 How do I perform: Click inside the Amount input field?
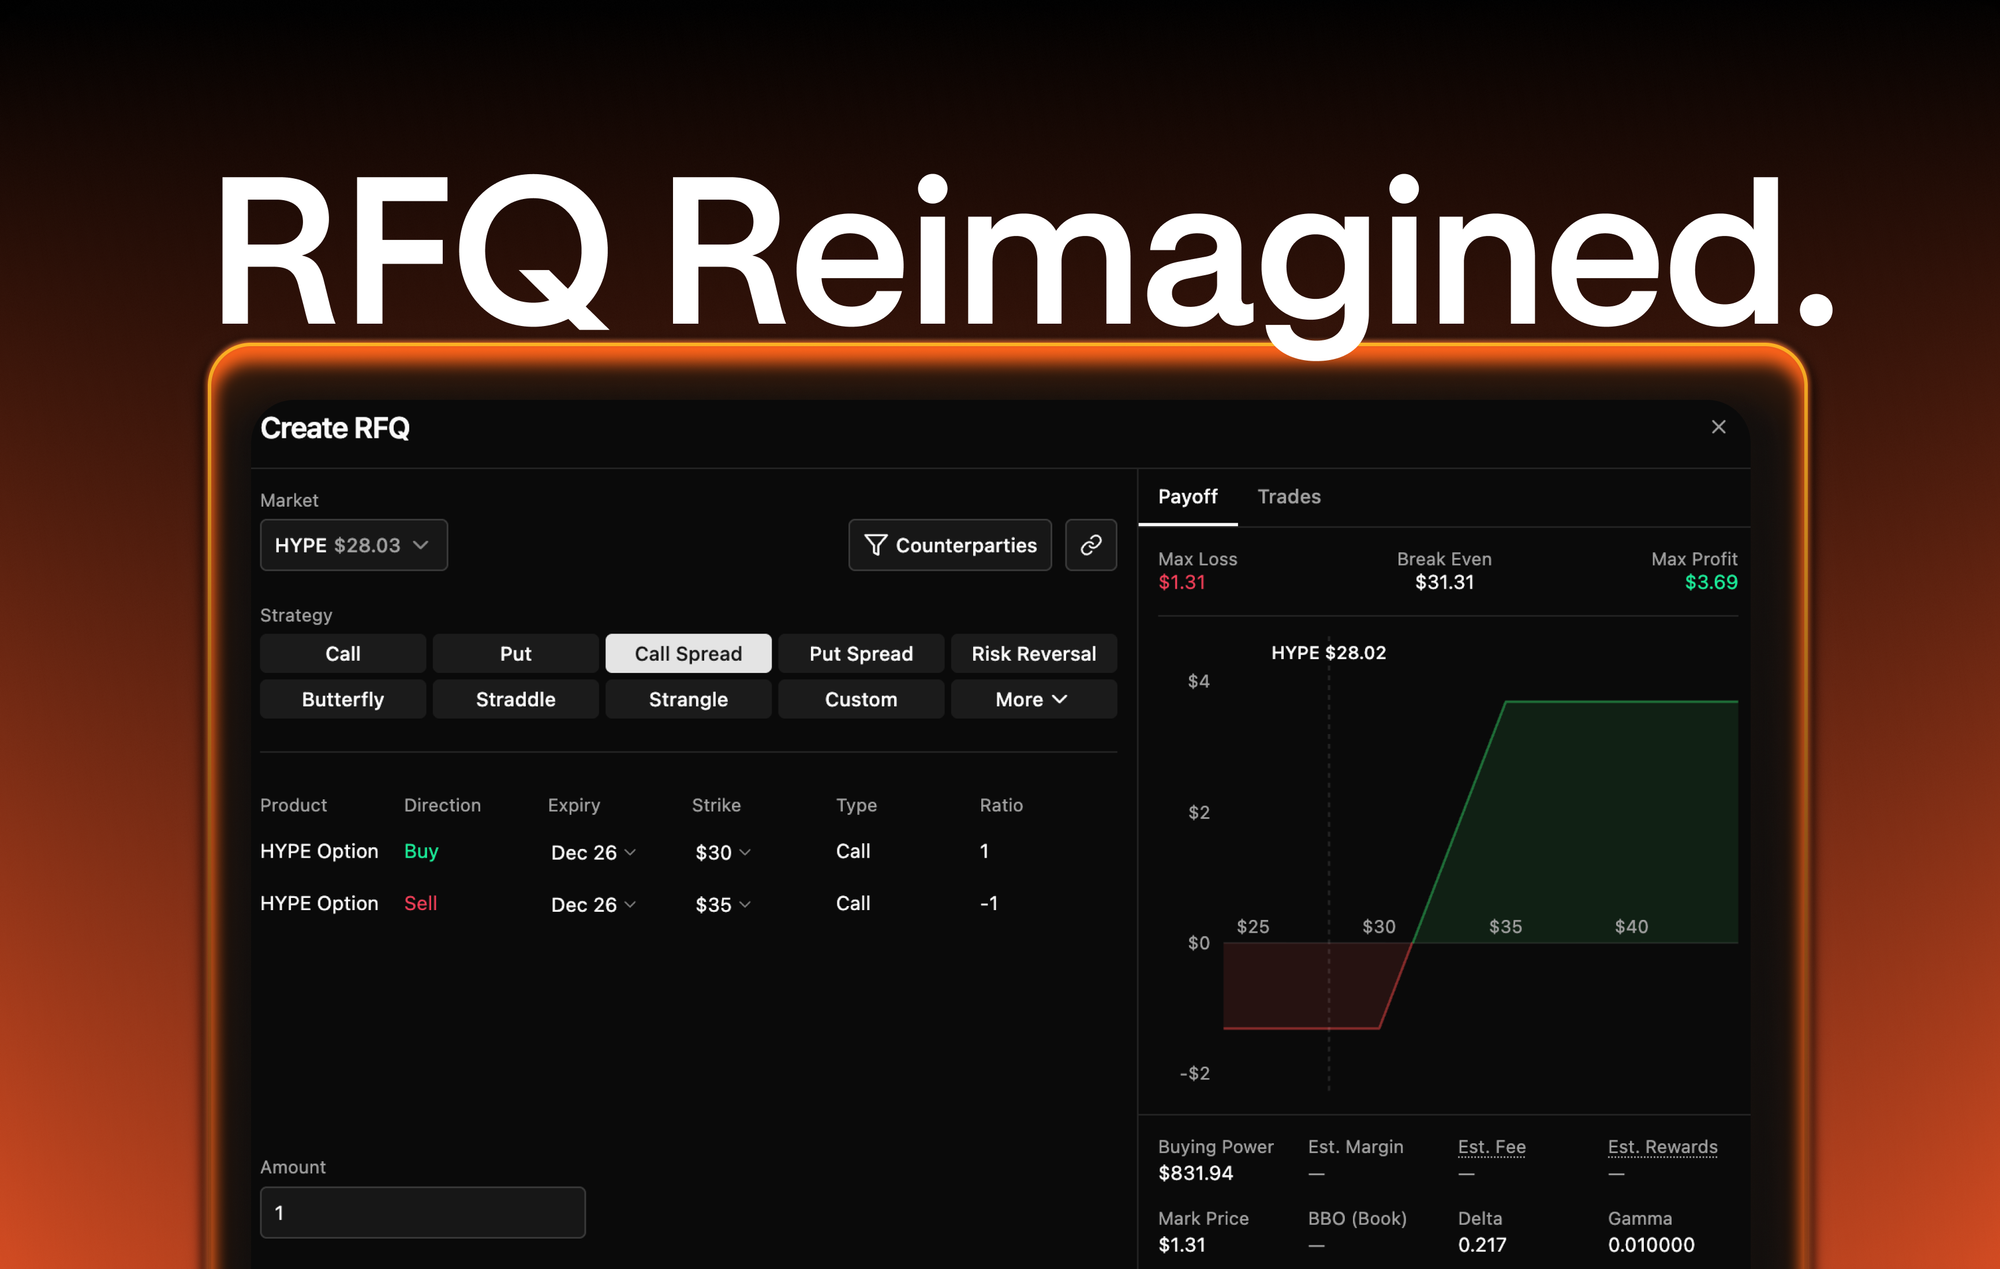point(422,1212)
